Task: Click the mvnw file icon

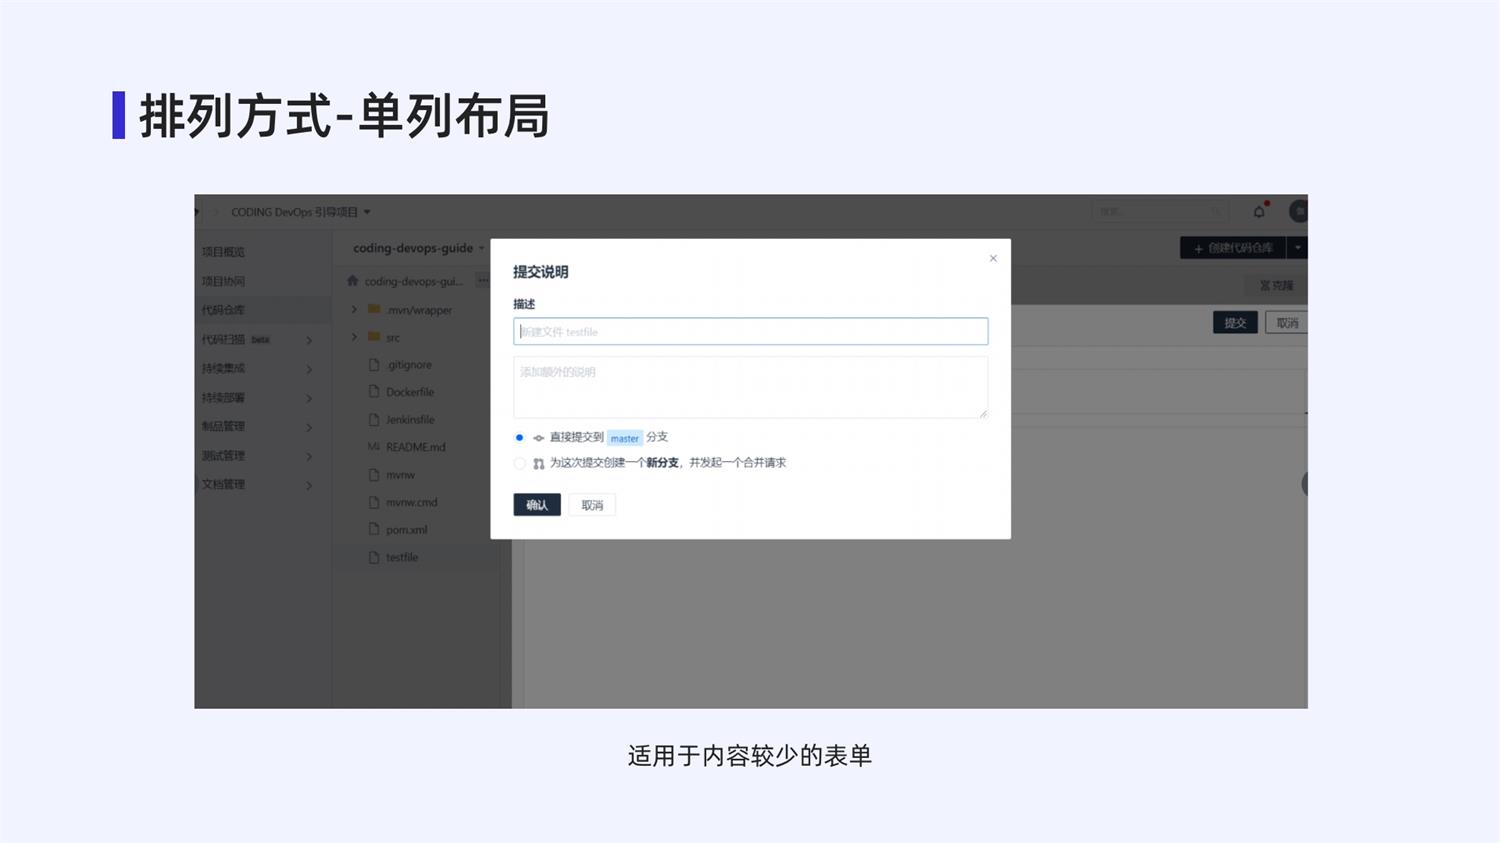Action: pyautogui.click(x=374, y=474)
